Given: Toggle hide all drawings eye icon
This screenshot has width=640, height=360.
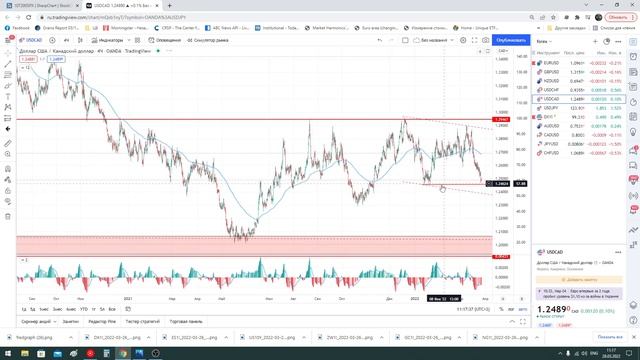Looking at the screenshot, I should click(x=8, y=201).
